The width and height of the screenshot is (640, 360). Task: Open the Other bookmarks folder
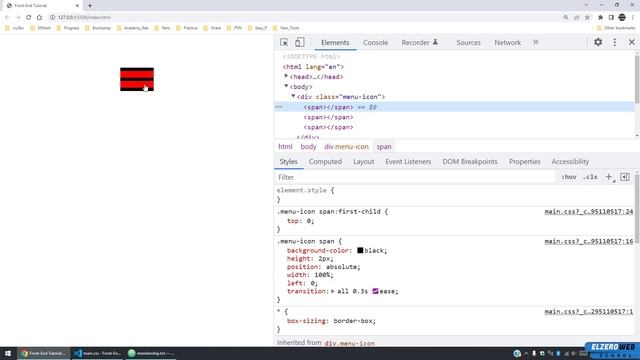(x=616, y=28)
